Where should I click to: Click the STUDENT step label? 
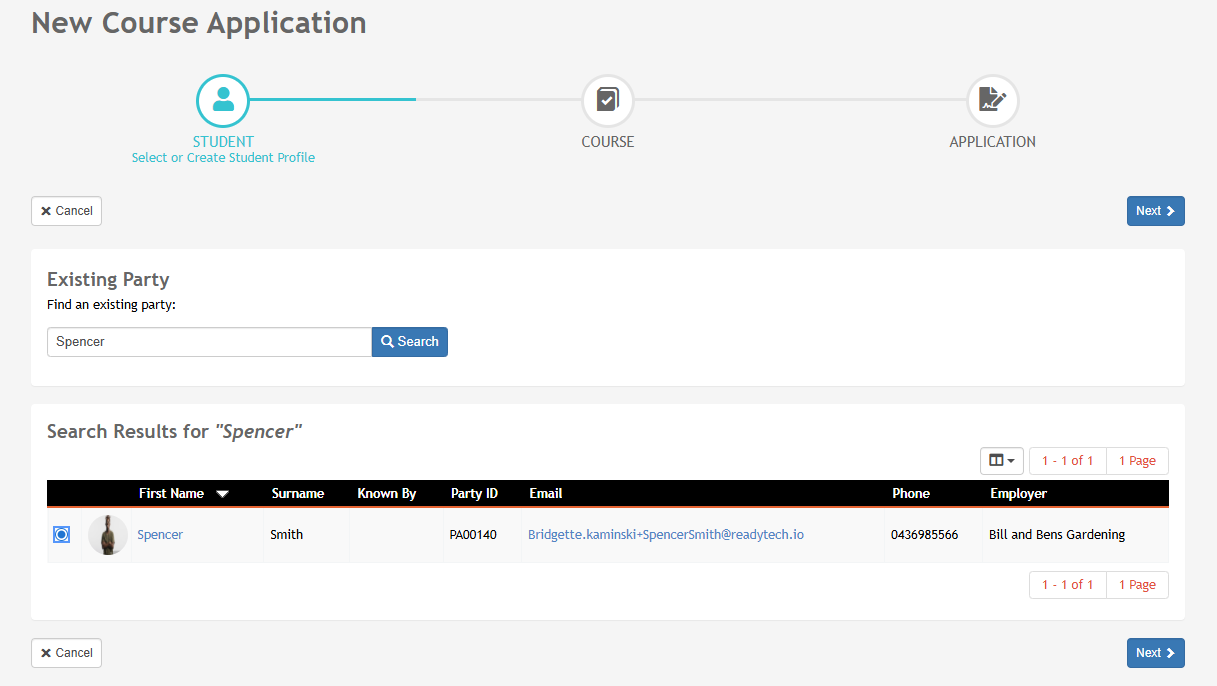(223, 142)
